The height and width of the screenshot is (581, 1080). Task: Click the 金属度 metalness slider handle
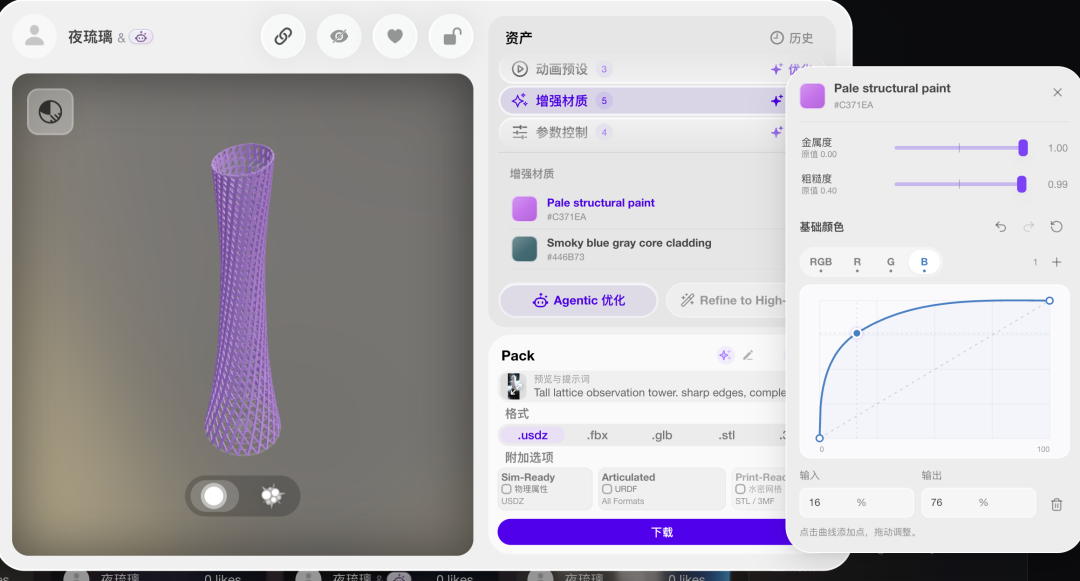coord(1023,147)
